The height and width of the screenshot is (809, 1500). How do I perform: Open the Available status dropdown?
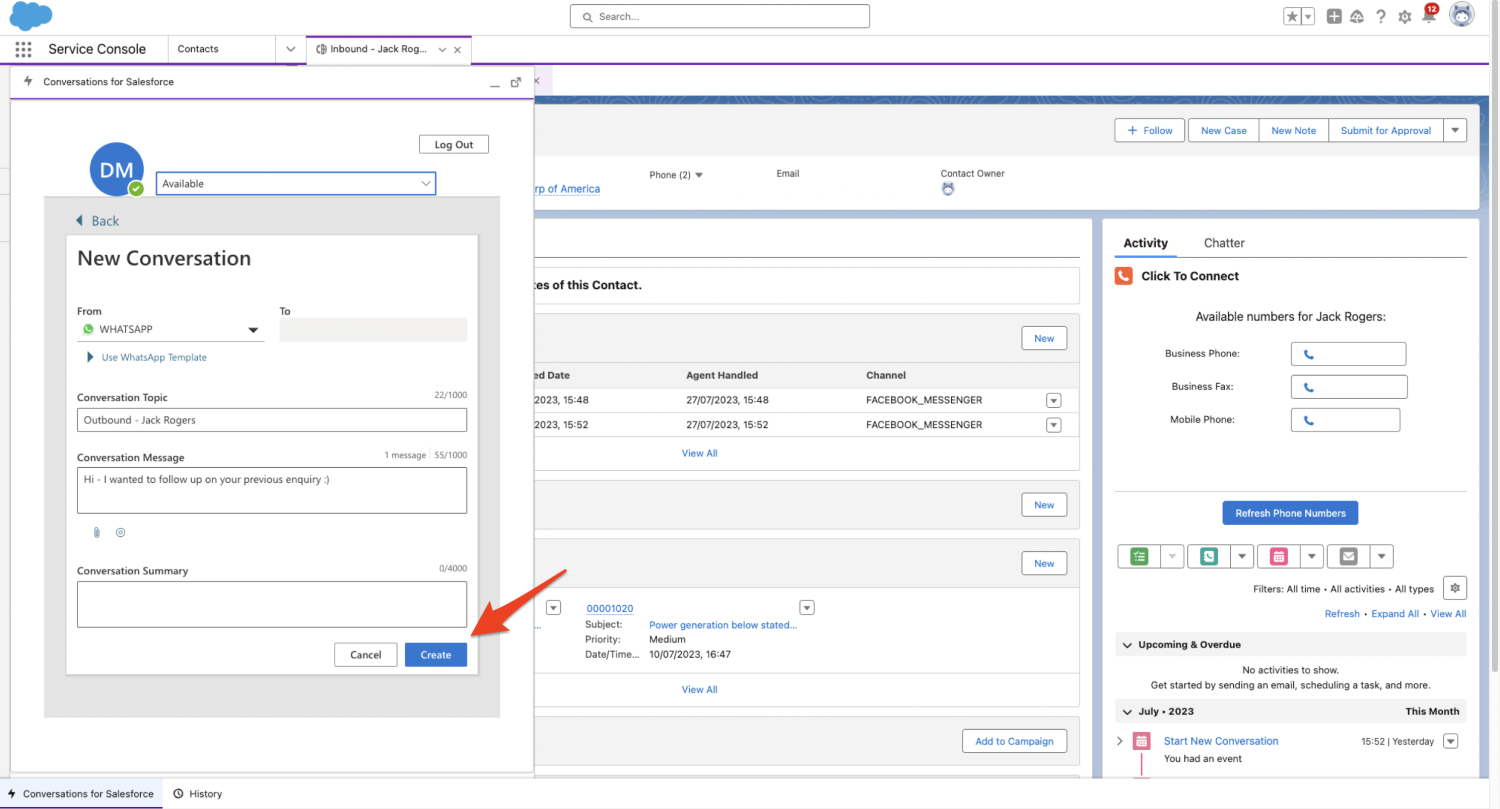[296, 183]
